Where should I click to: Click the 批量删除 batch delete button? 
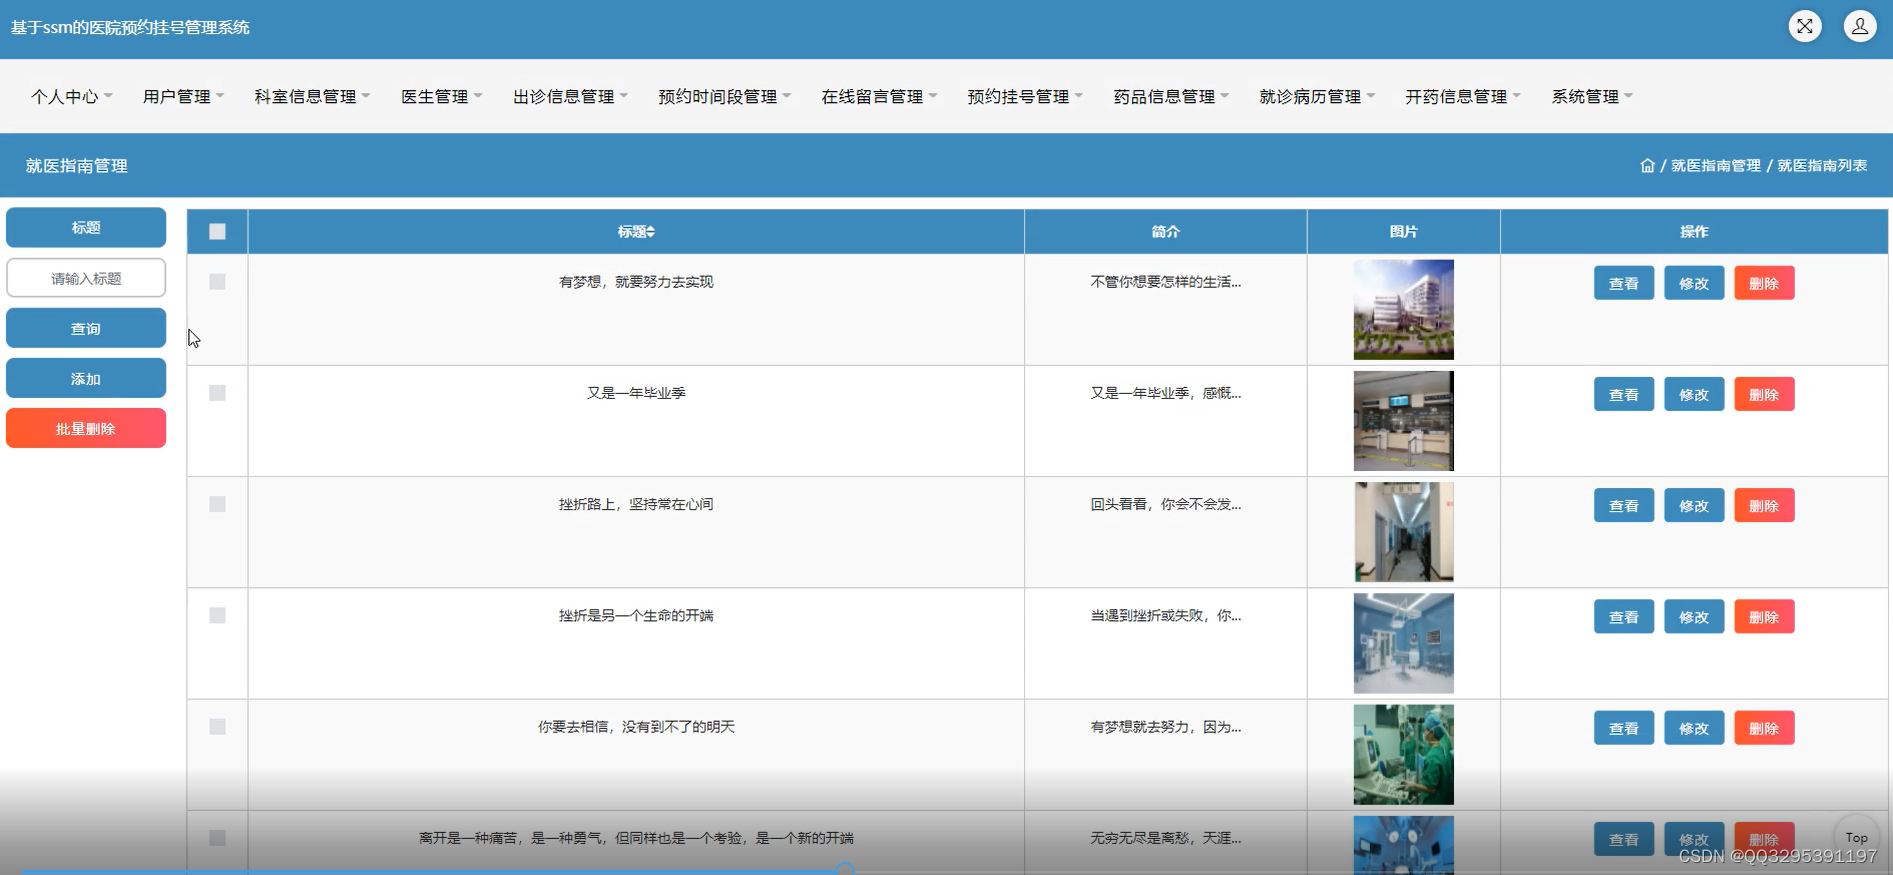(x=86, y=428)
